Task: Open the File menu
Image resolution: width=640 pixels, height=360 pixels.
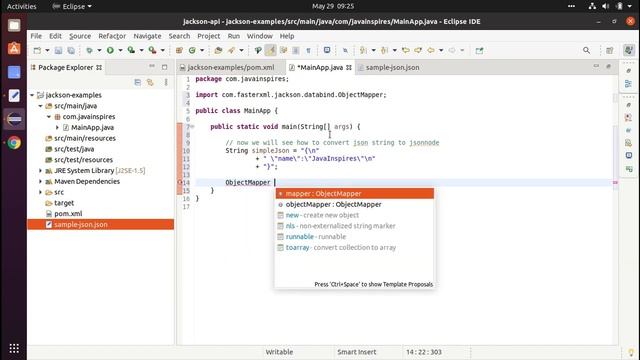Action: (36, 36)
